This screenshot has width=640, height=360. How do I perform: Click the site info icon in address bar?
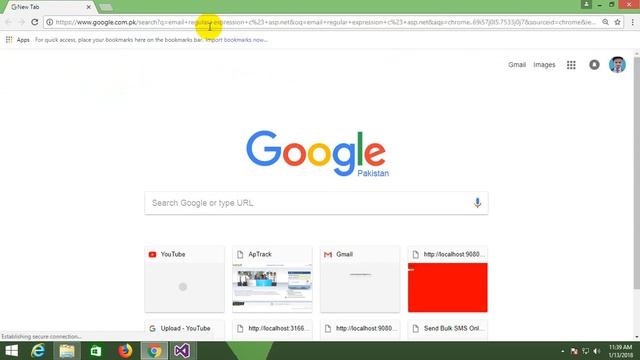(49, 22)
